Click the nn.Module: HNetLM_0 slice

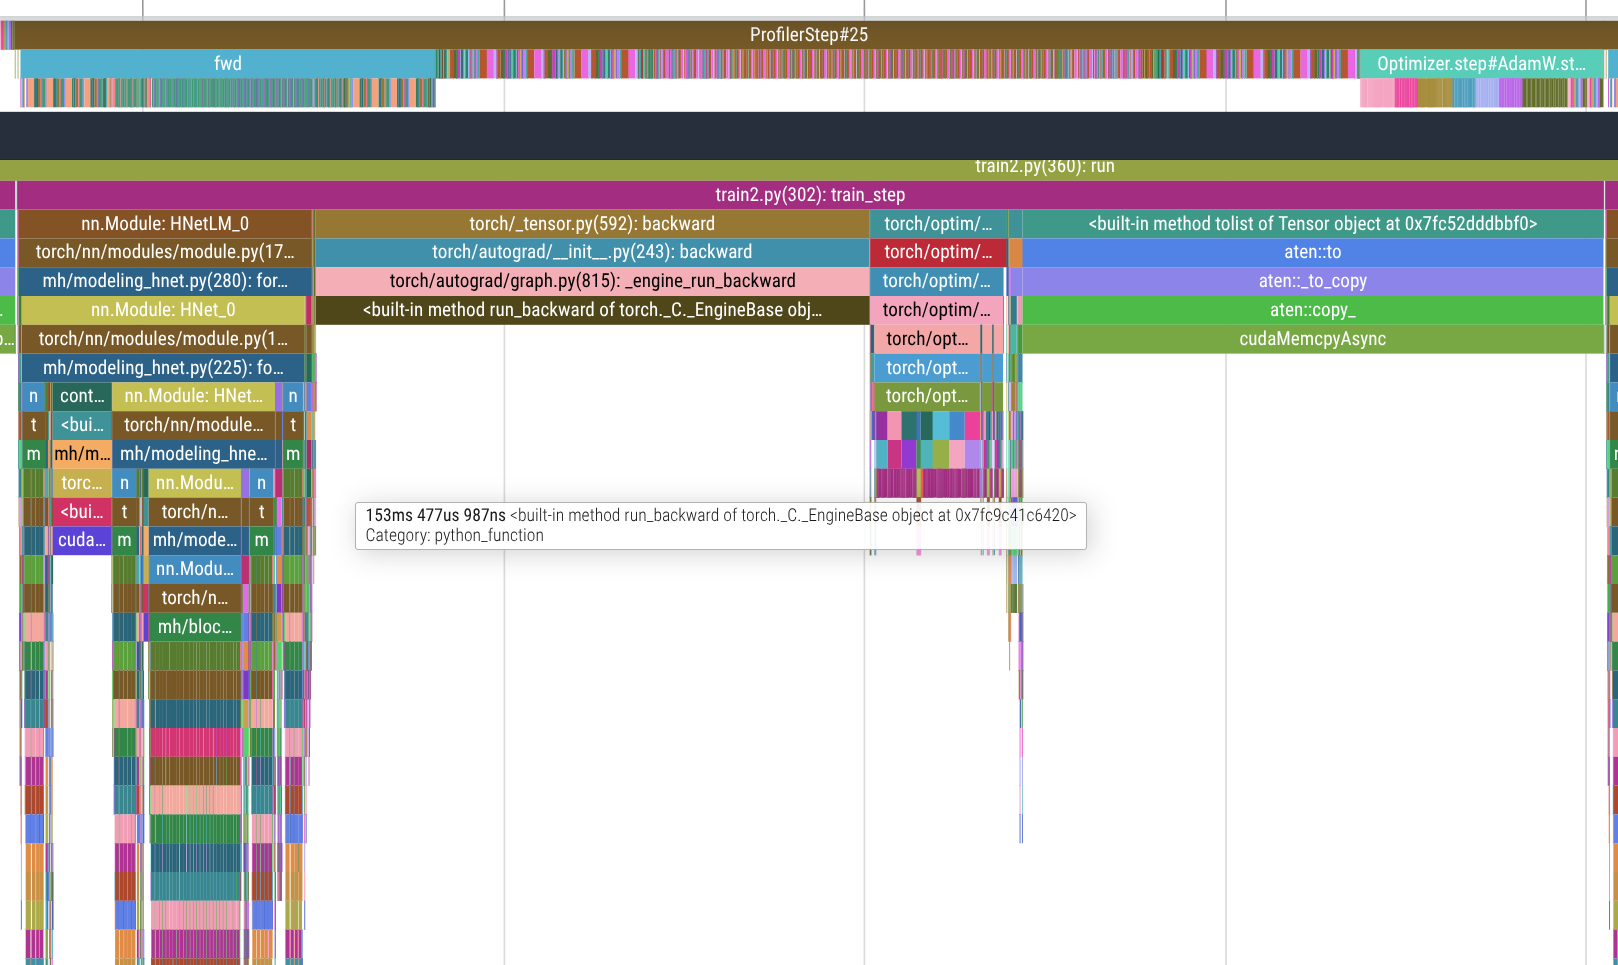[165, 224]
